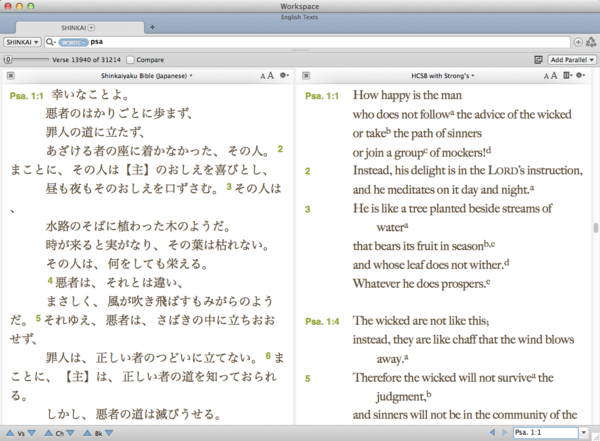Image resolution: width=600 pixels, height=441 pixels.
Task: Go to previous book with Bk up arrow
Action: [87, 433]
